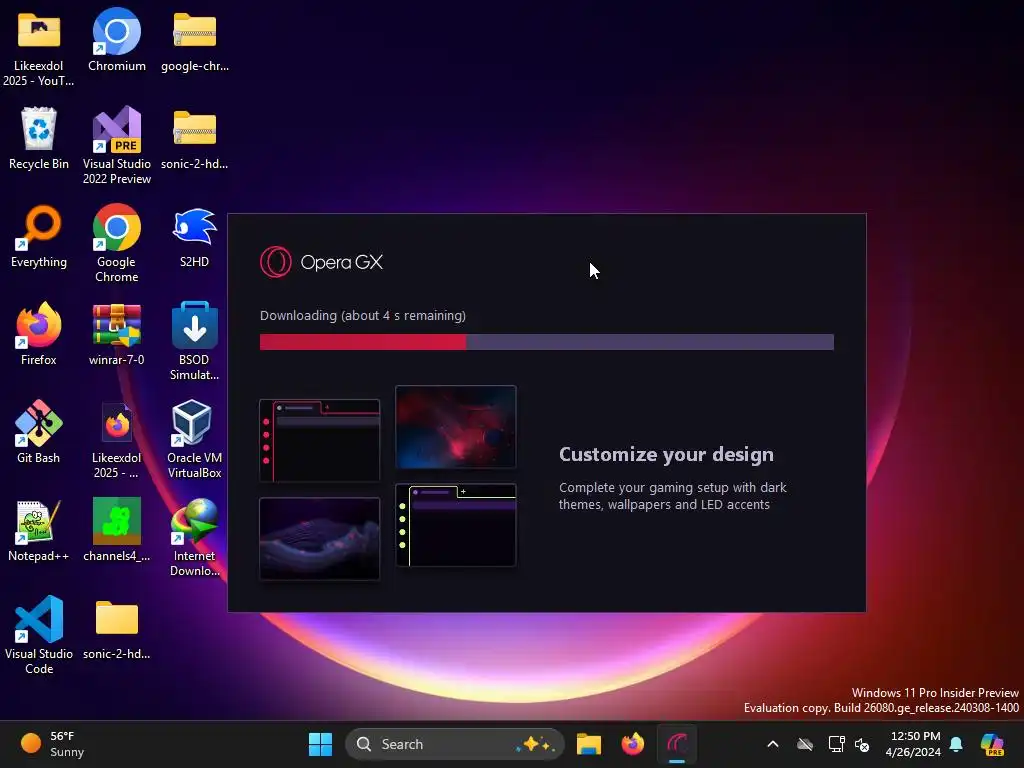Open the weather widget showing 56°F Sunny
This screenshot has height=768, width=1024.
[52, 744]
